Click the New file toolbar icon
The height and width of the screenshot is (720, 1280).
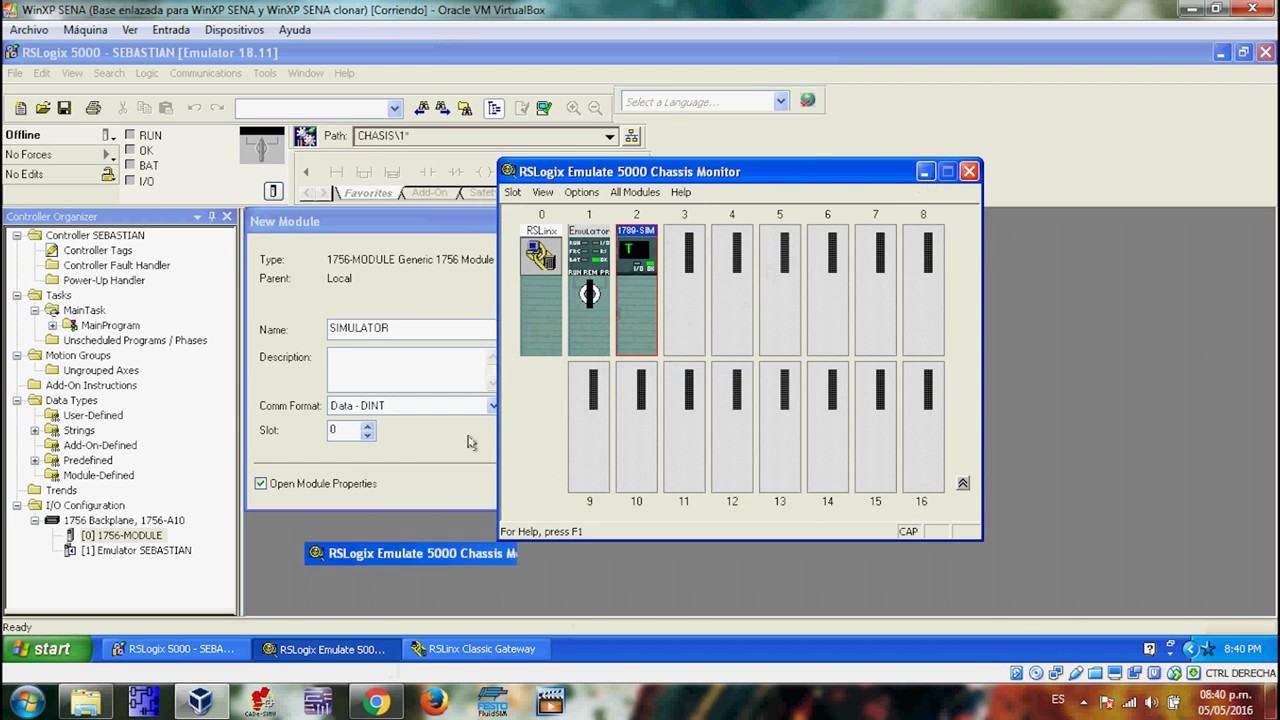tap(20, 108)
